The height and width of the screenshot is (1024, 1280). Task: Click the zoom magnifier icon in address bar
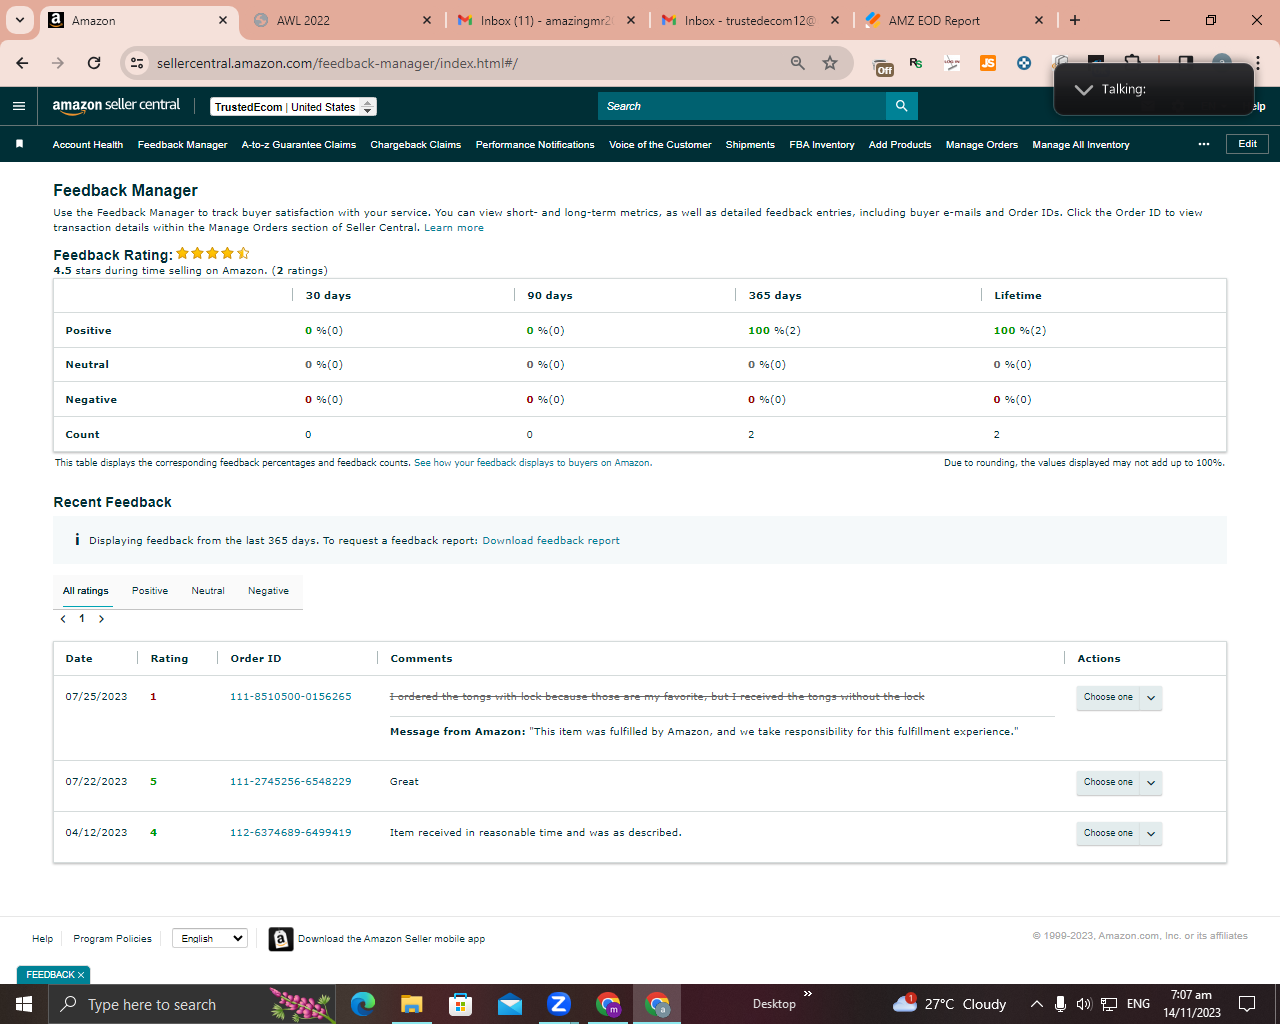coord(798,63)
